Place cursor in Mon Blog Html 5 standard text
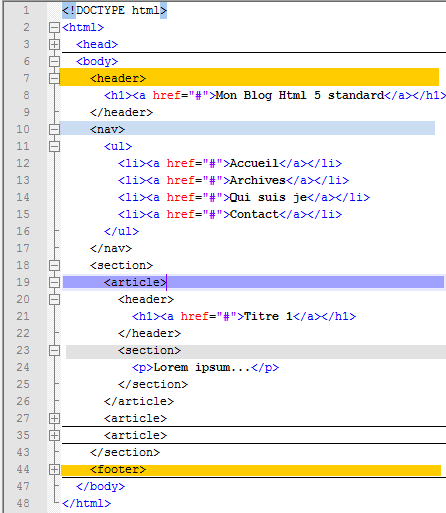The width and height of the screenshot is (446, 513). pos(300,95)
